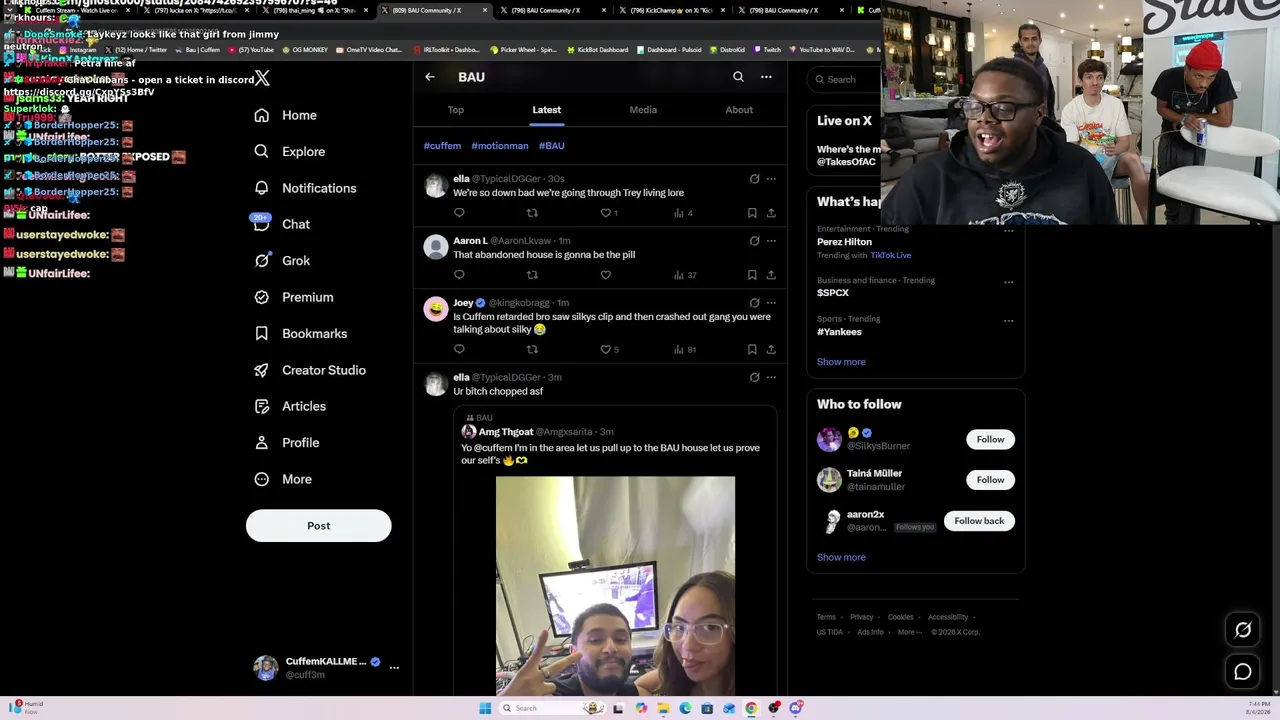Go to Profile in the sidebar
The height and width of the screenshot is (720, 1280).
point(286,443)
